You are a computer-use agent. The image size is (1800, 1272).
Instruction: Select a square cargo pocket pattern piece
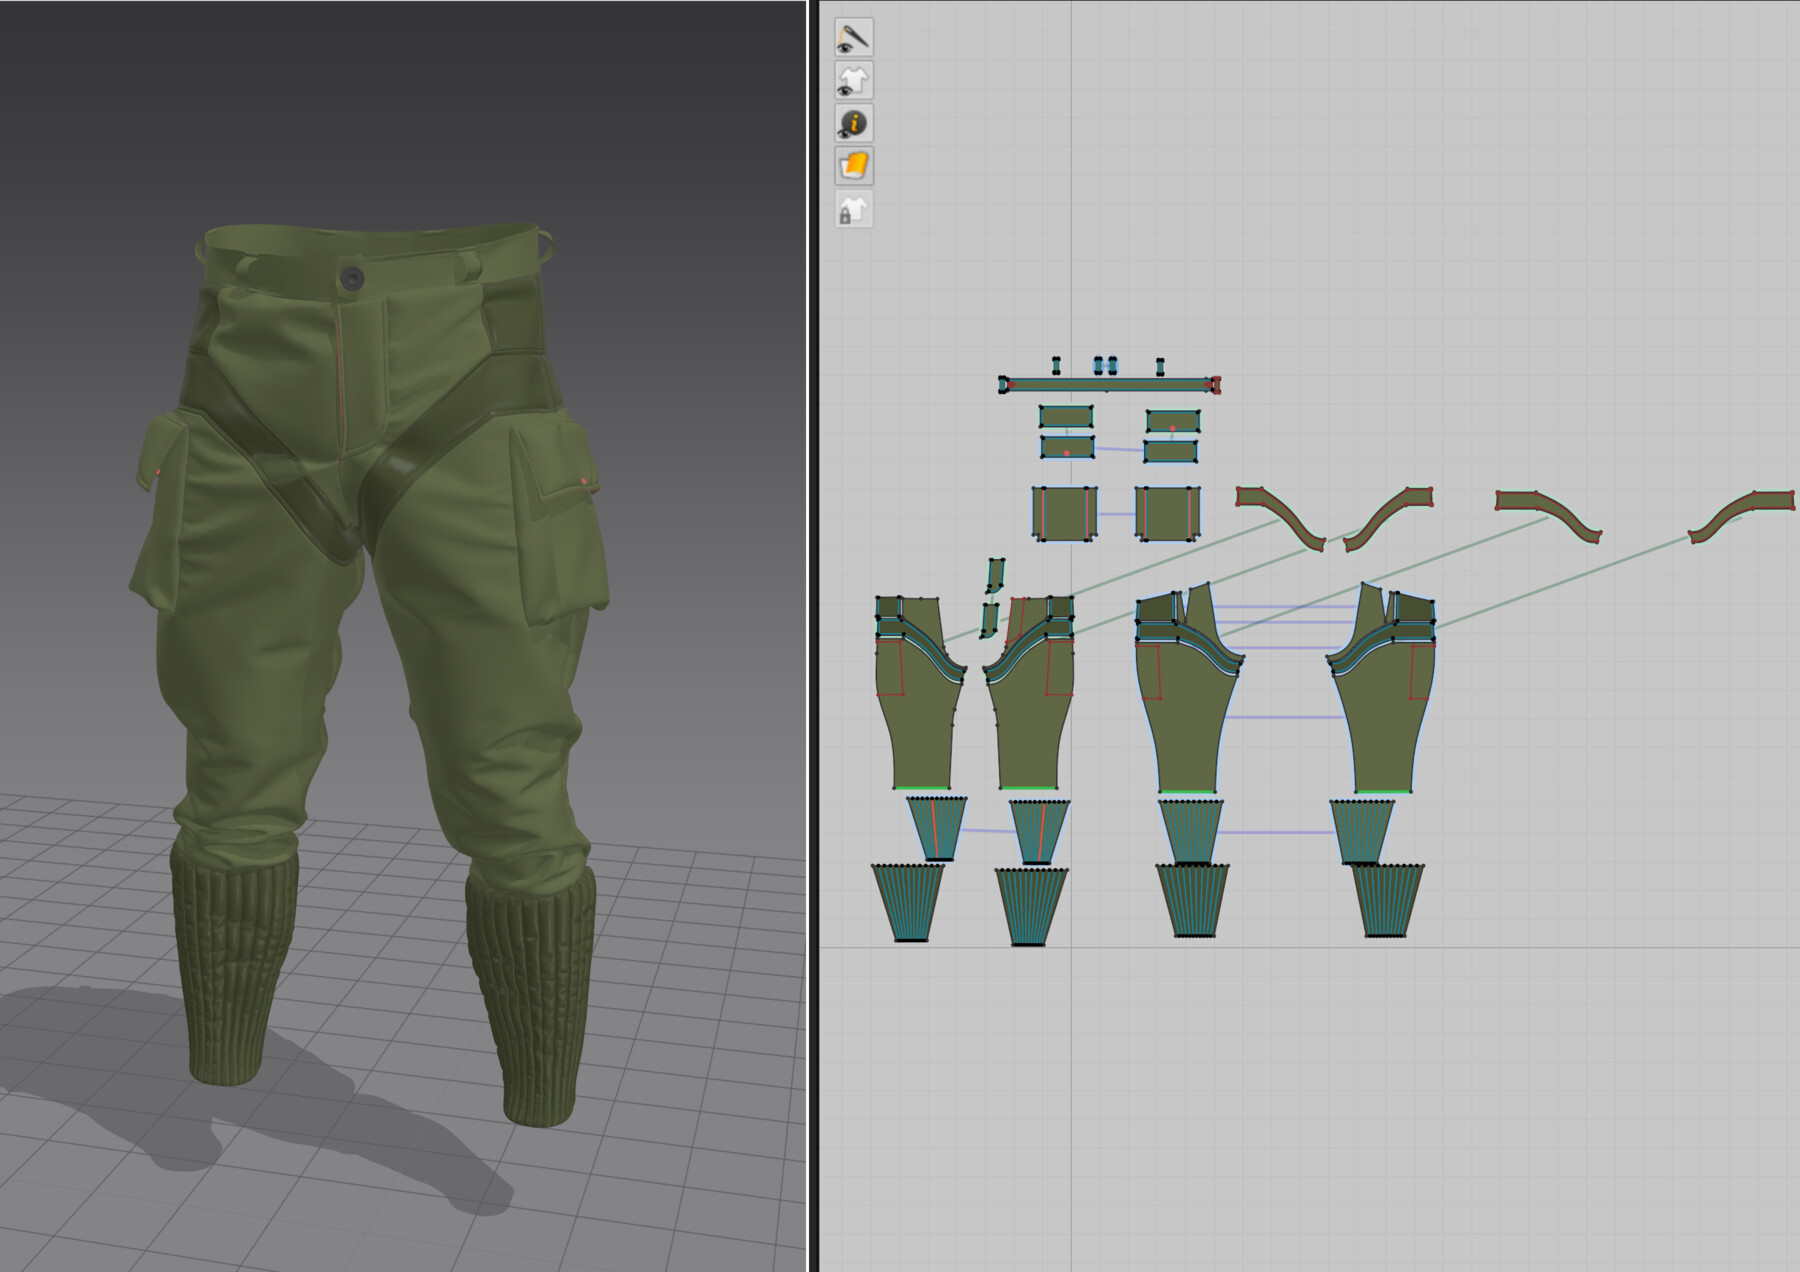tap(1065, 513)
